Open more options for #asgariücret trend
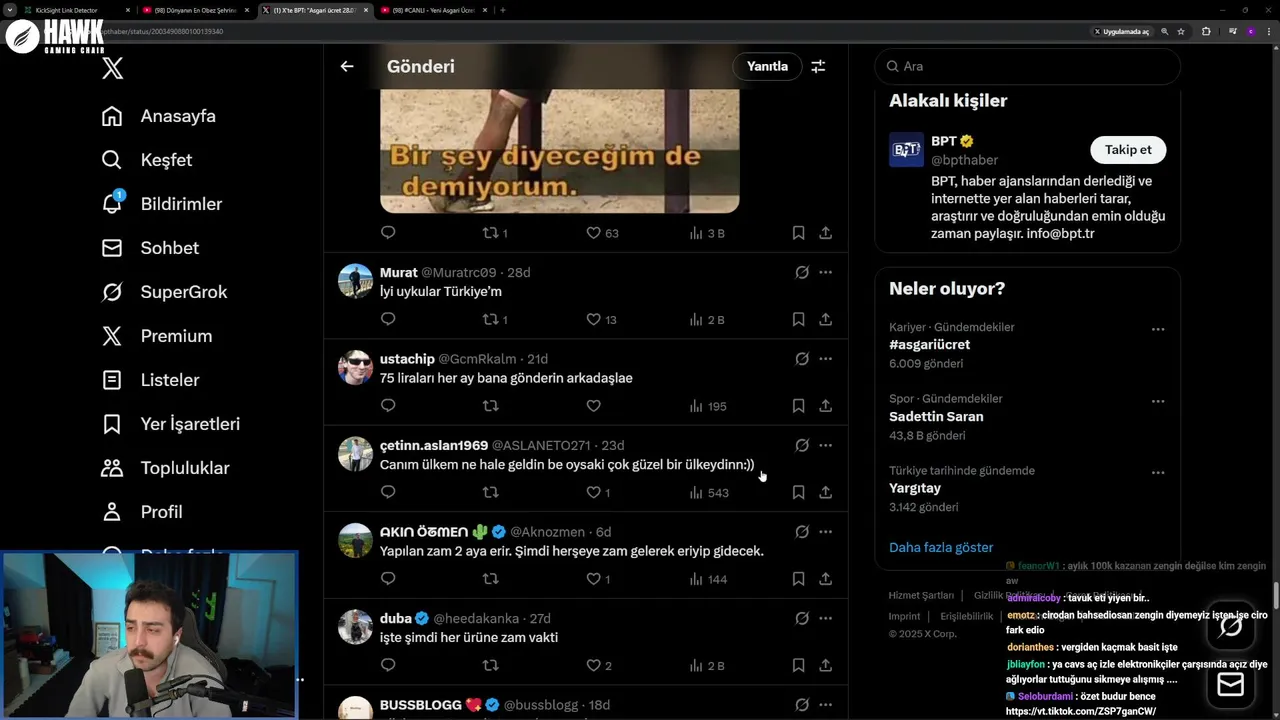 [x=1157, y=329]
